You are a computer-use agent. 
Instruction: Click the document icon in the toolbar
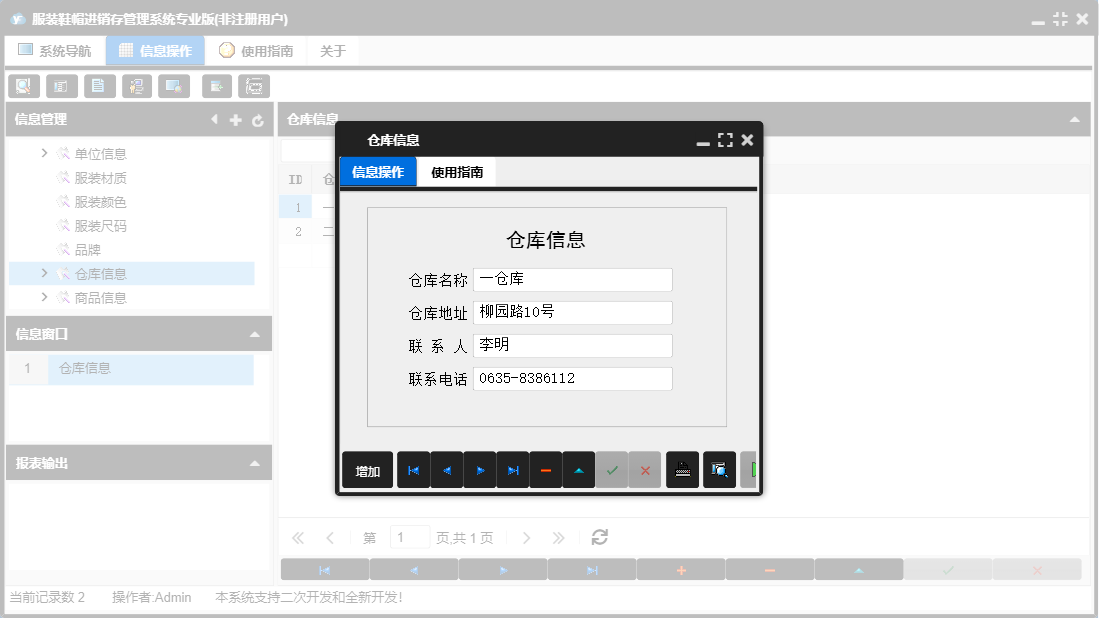click(99, 86)
